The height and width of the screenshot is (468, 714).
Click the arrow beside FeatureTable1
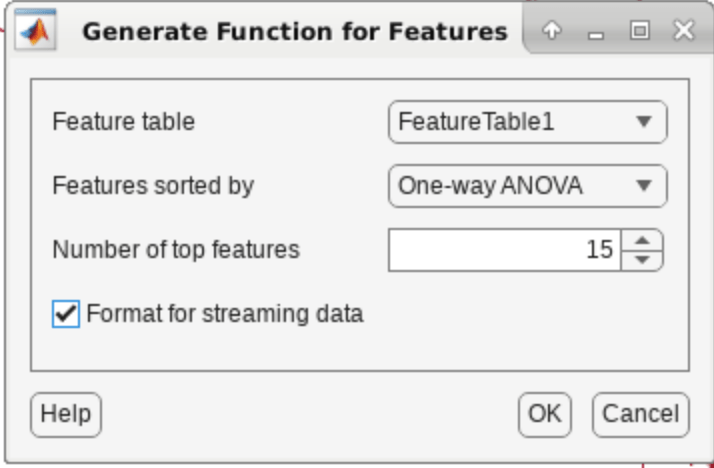pyautogui.click(x=644, y=123)
